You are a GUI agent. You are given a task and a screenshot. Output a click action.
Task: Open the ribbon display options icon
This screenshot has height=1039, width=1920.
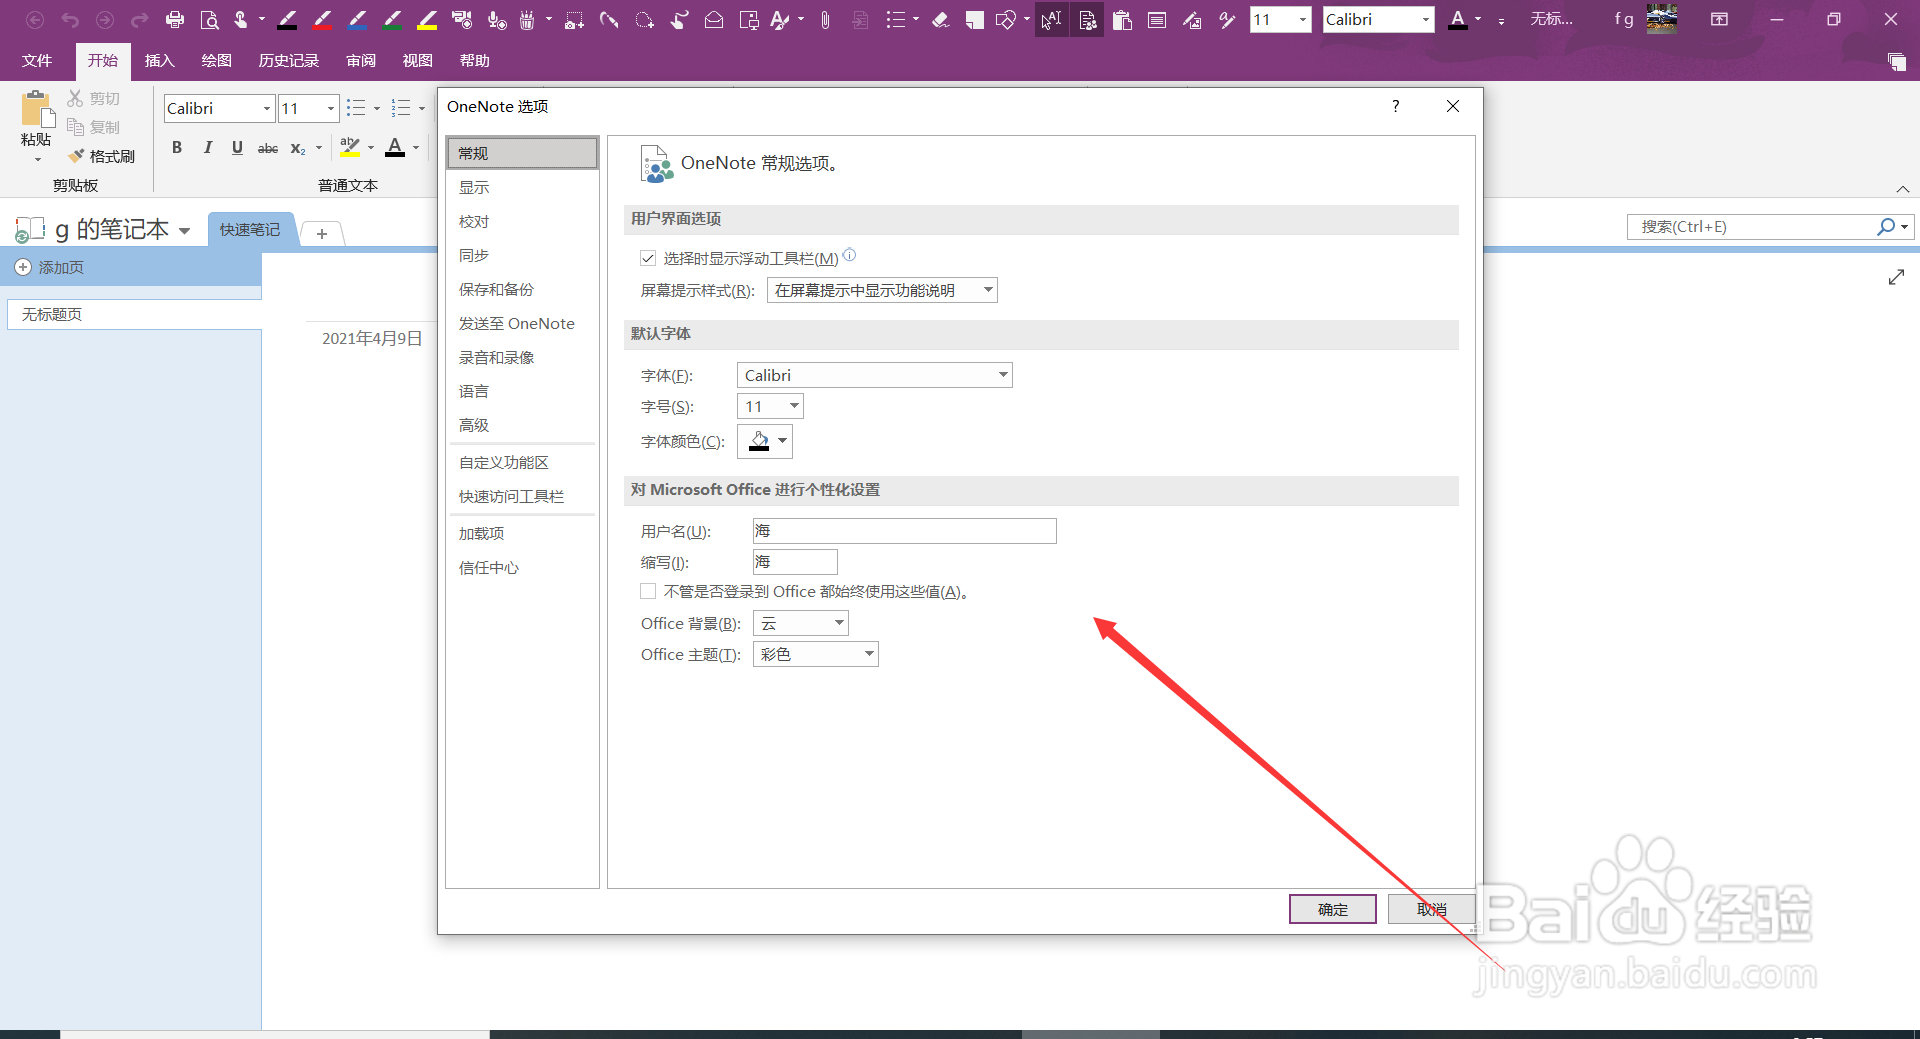1719,19
